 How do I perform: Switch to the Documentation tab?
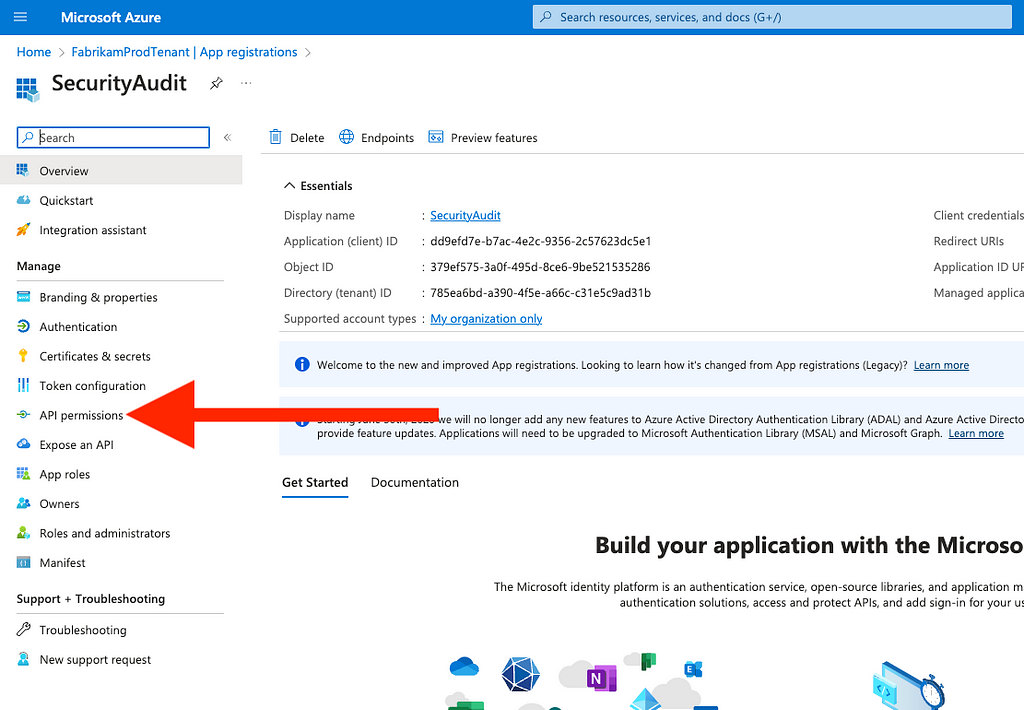tap(415, 483)
